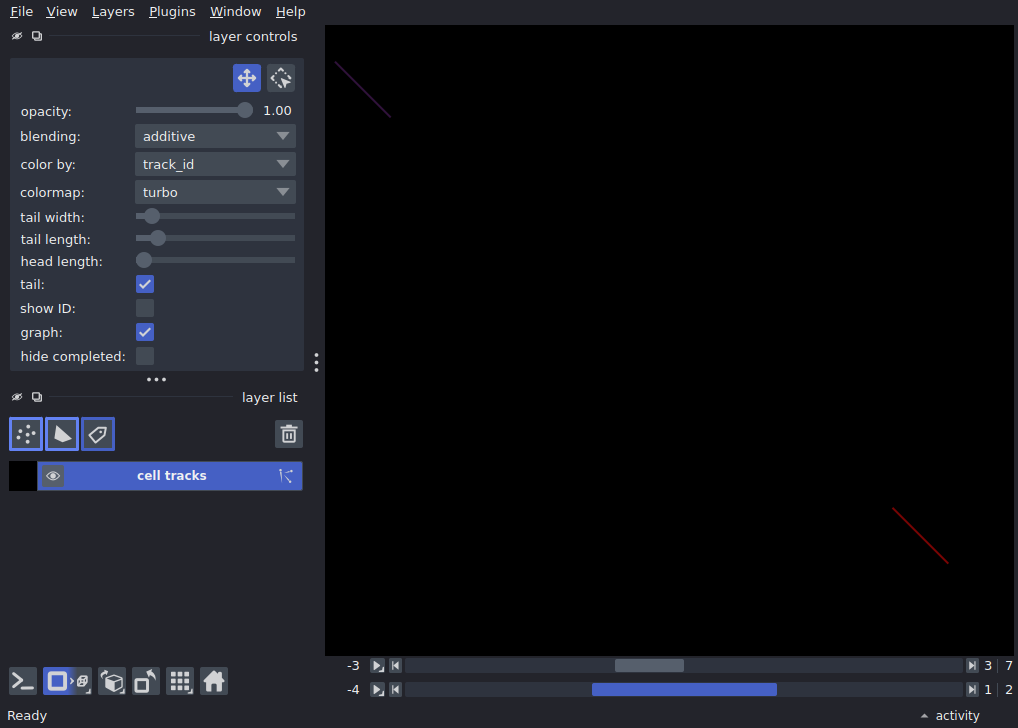Step back one frame on -3 axis
Screen dimensions: 1018x728
(395, 666)
